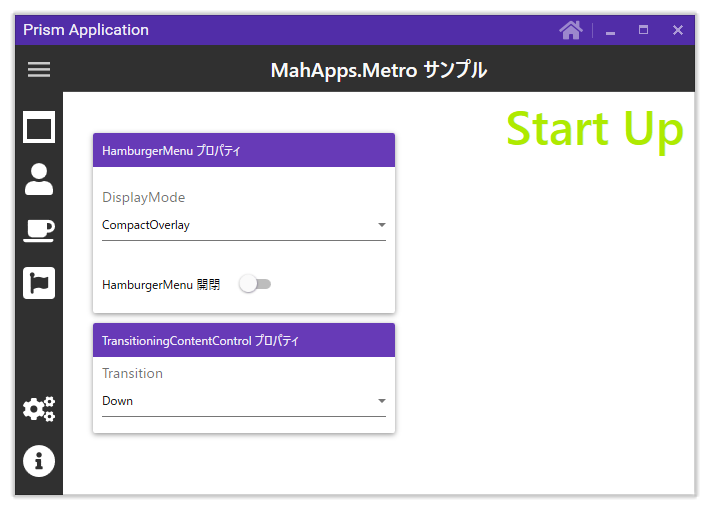Viewport: 714px width, 512px height.
Task: Open the person profile sidebar item
Action: click(x=39, y=179)
